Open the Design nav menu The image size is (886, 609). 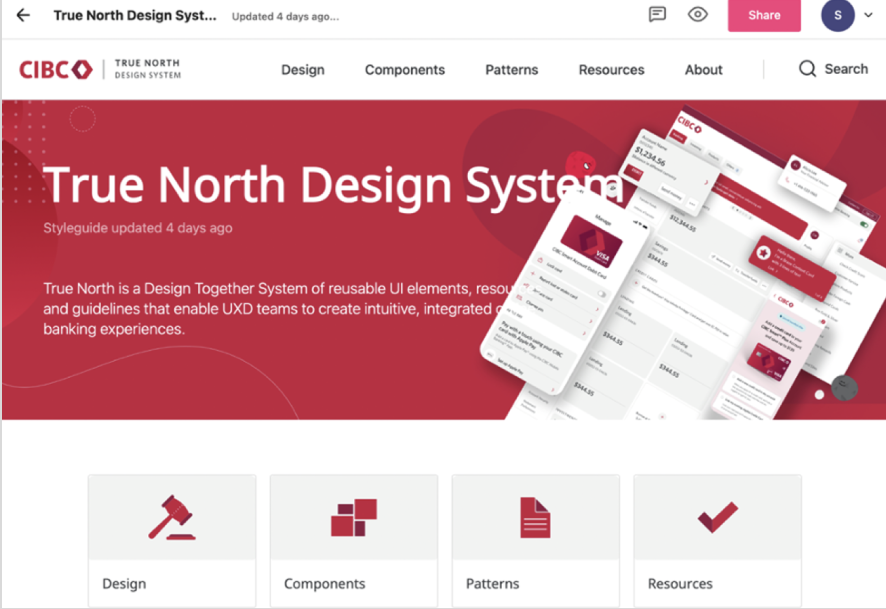303,69
